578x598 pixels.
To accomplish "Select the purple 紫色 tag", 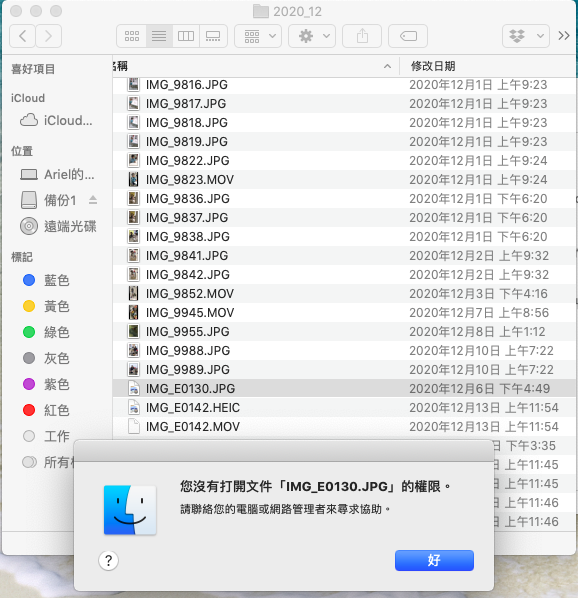I will (x=46, y=384).
